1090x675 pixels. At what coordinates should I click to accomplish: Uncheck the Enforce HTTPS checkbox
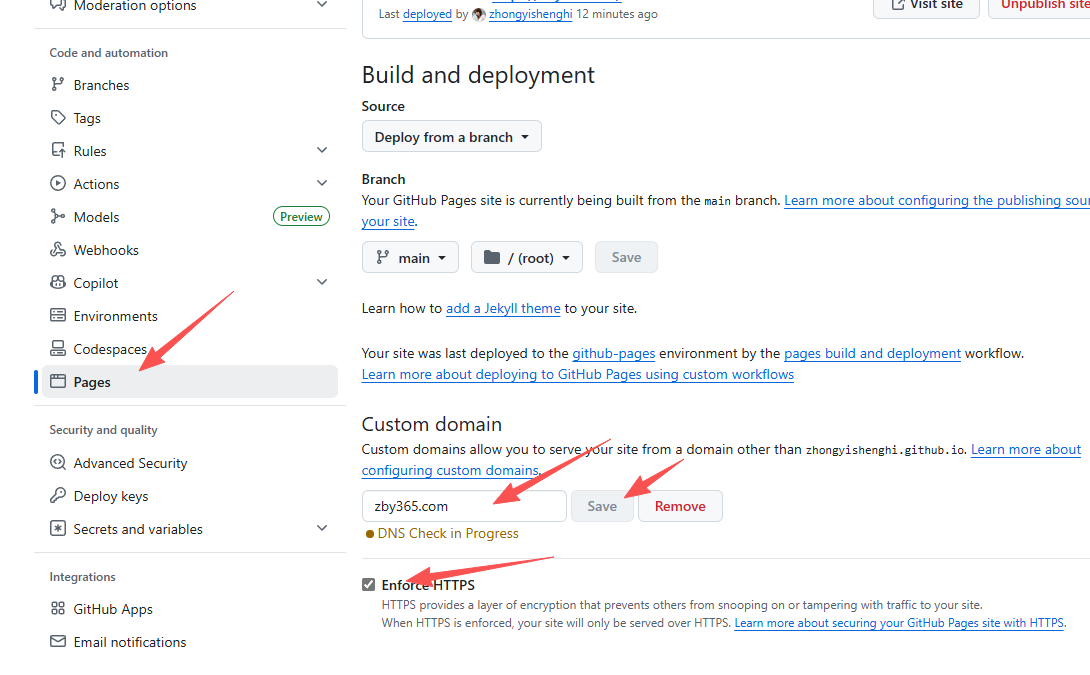(x=368, y=585)
